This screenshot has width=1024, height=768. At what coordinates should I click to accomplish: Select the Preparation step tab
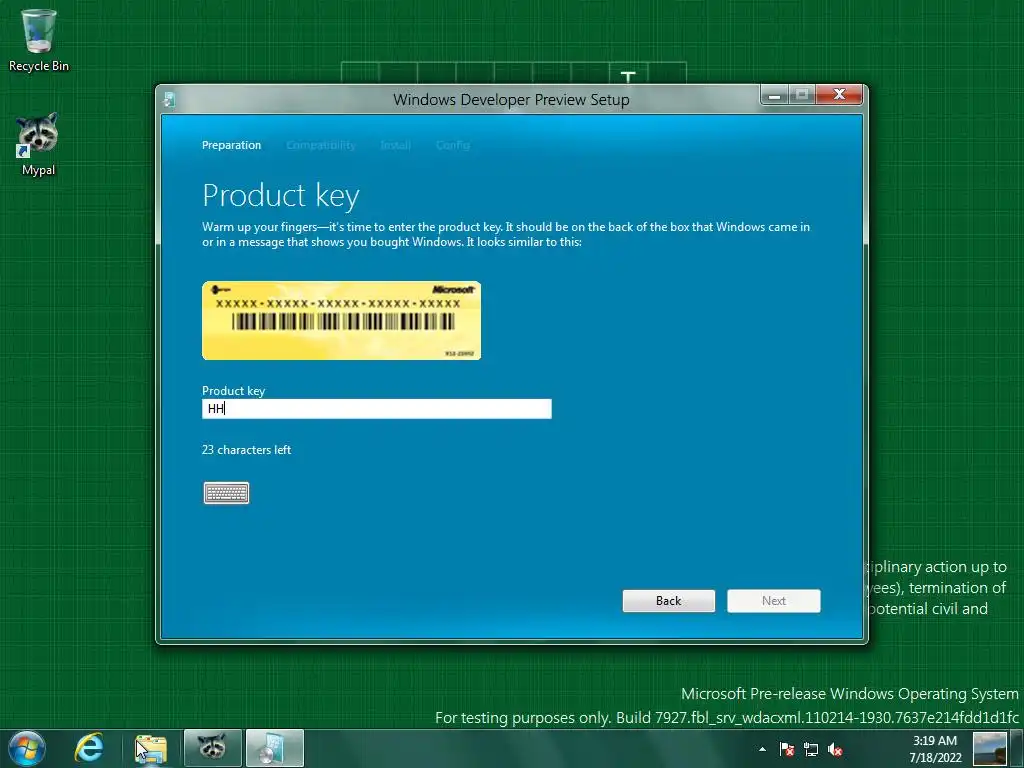point(231,145)
